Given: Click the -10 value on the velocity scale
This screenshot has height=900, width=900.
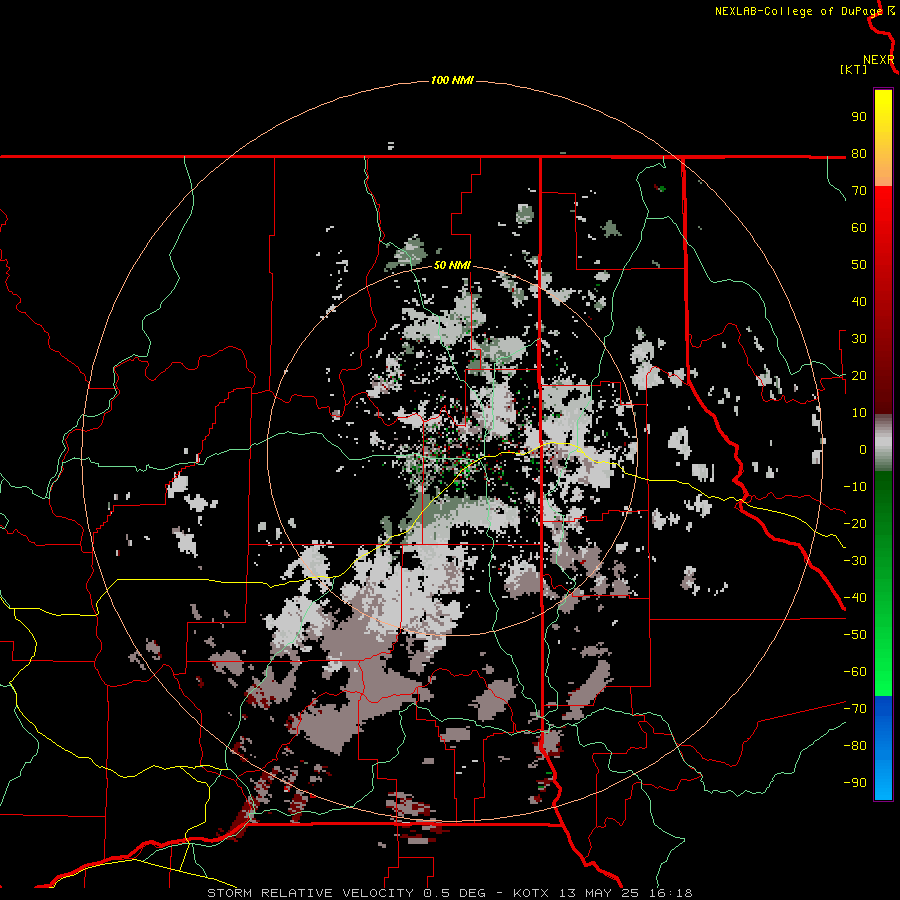Looking at the screenshot, I should coord(855,487).
